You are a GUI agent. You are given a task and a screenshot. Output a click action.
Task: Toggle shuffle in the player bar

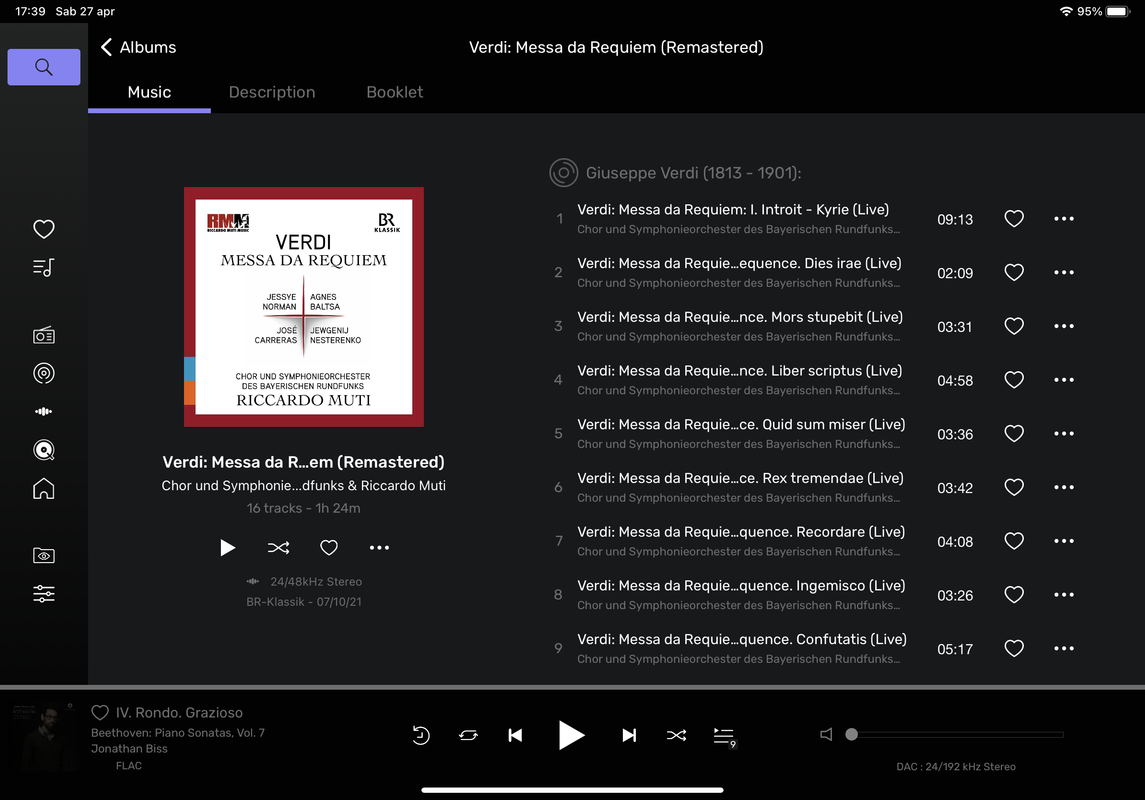(676, 735)
